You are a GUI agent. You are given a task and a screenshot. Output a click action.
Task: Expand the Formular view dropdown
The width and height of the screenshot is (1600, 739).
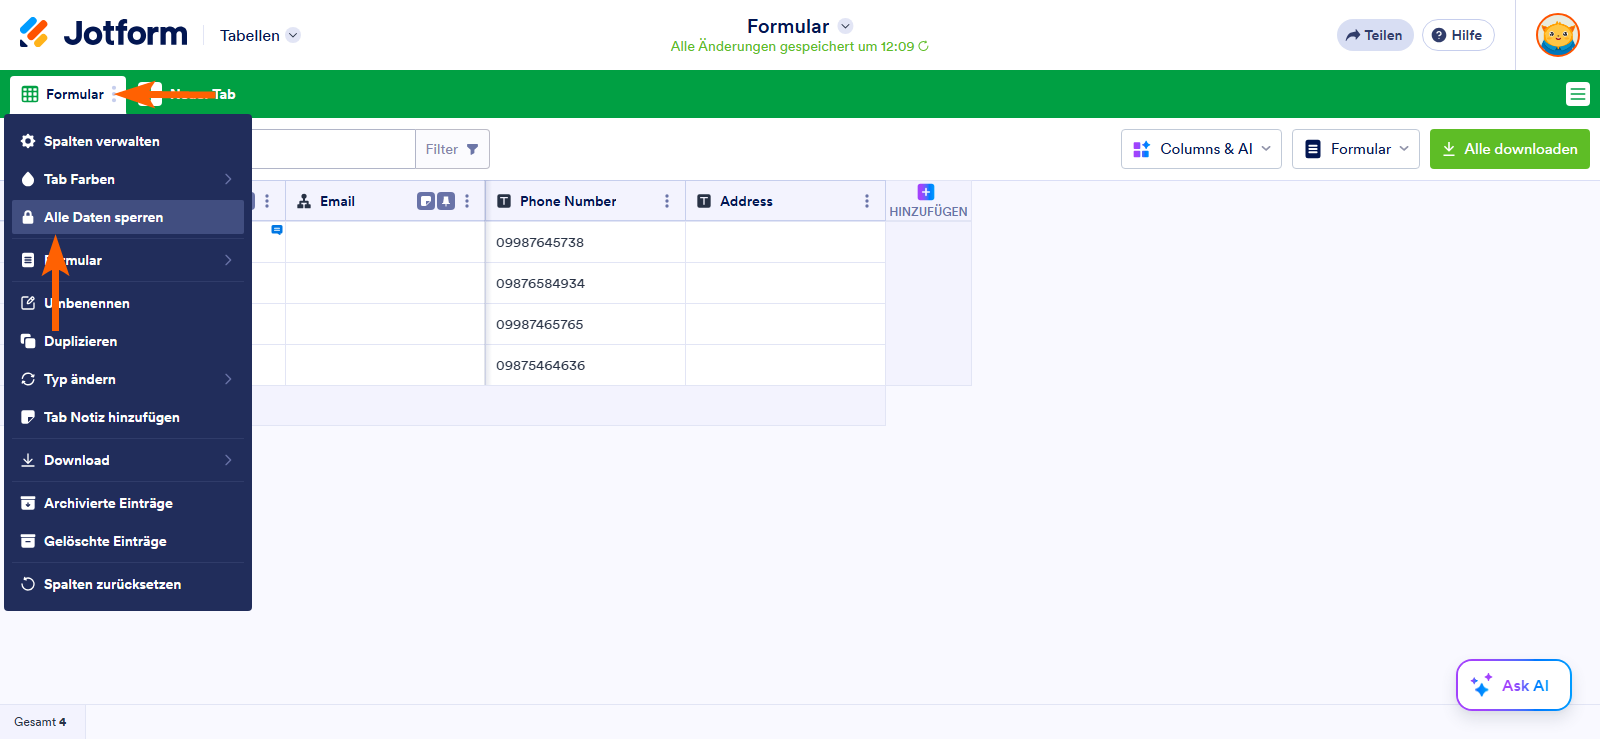pyautogui.click(x=1355, y=149)
